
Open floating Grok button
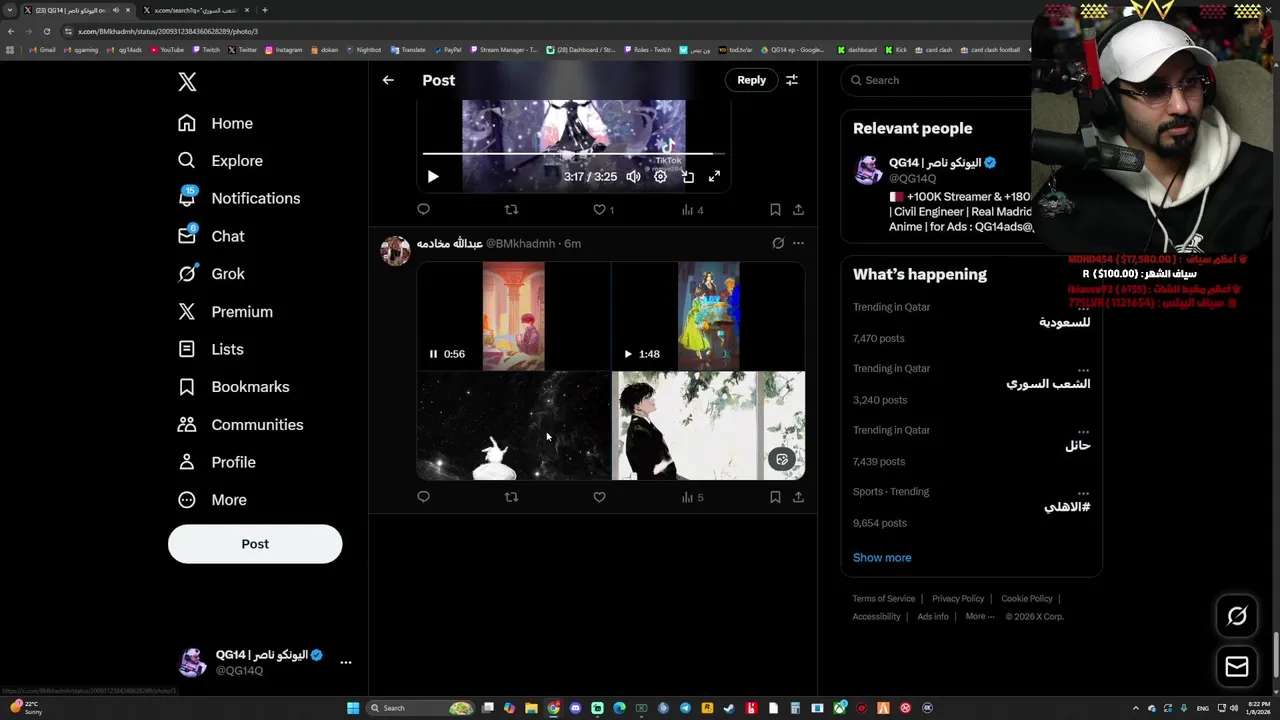pyautogui.click(x=1237, y=616)
